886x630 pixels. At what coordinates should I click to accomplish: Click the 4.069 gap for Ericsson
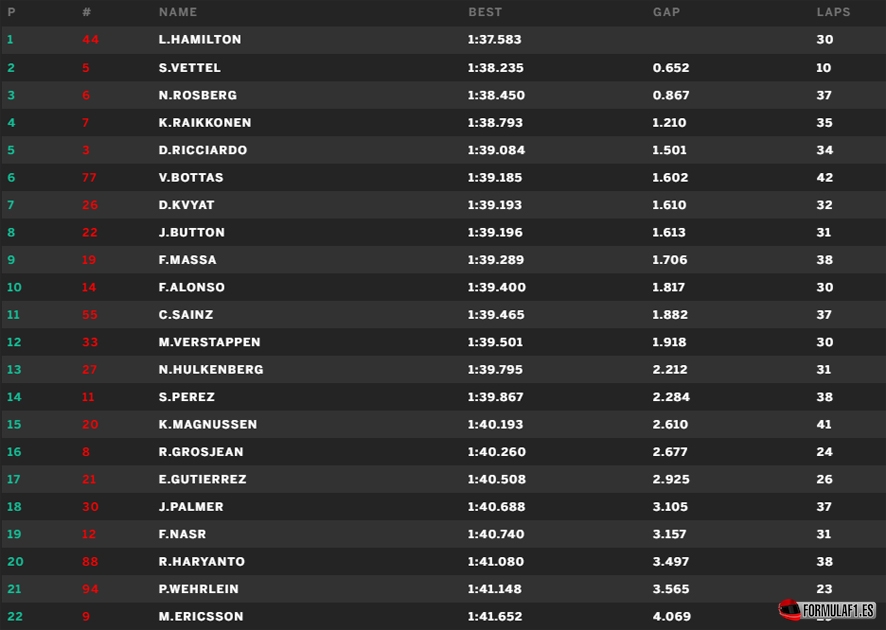670,617
